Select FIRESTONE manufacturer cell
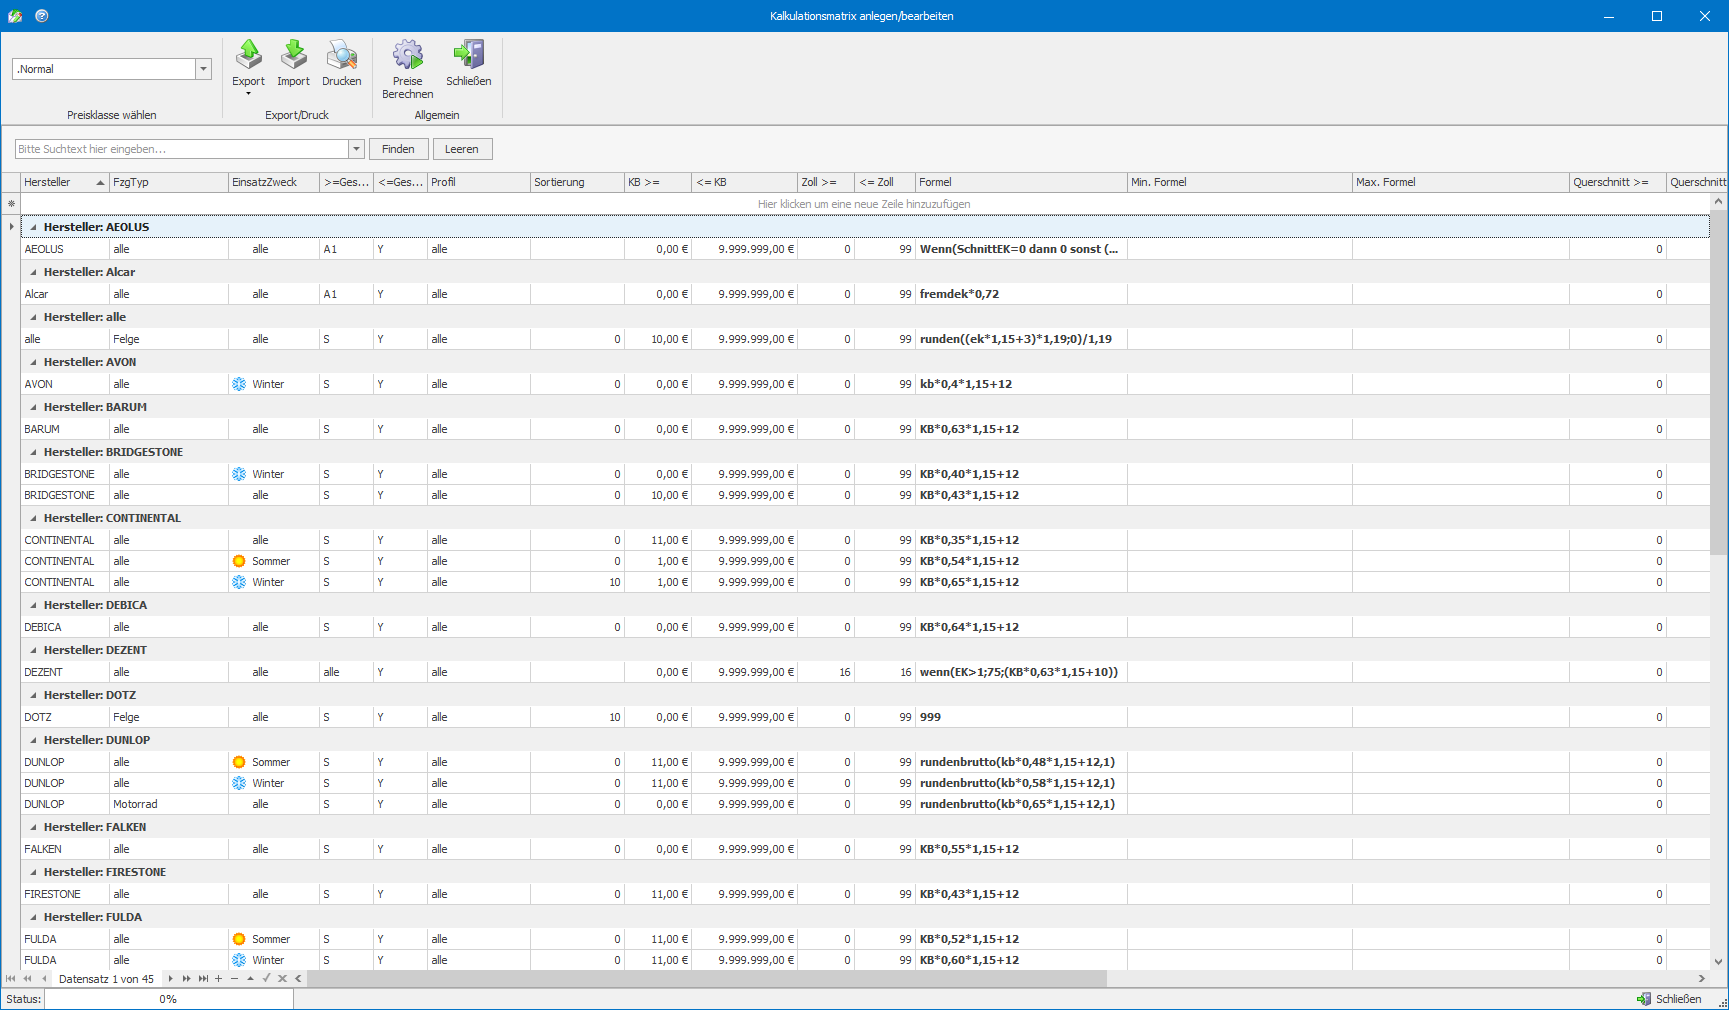 pos(65,894)
